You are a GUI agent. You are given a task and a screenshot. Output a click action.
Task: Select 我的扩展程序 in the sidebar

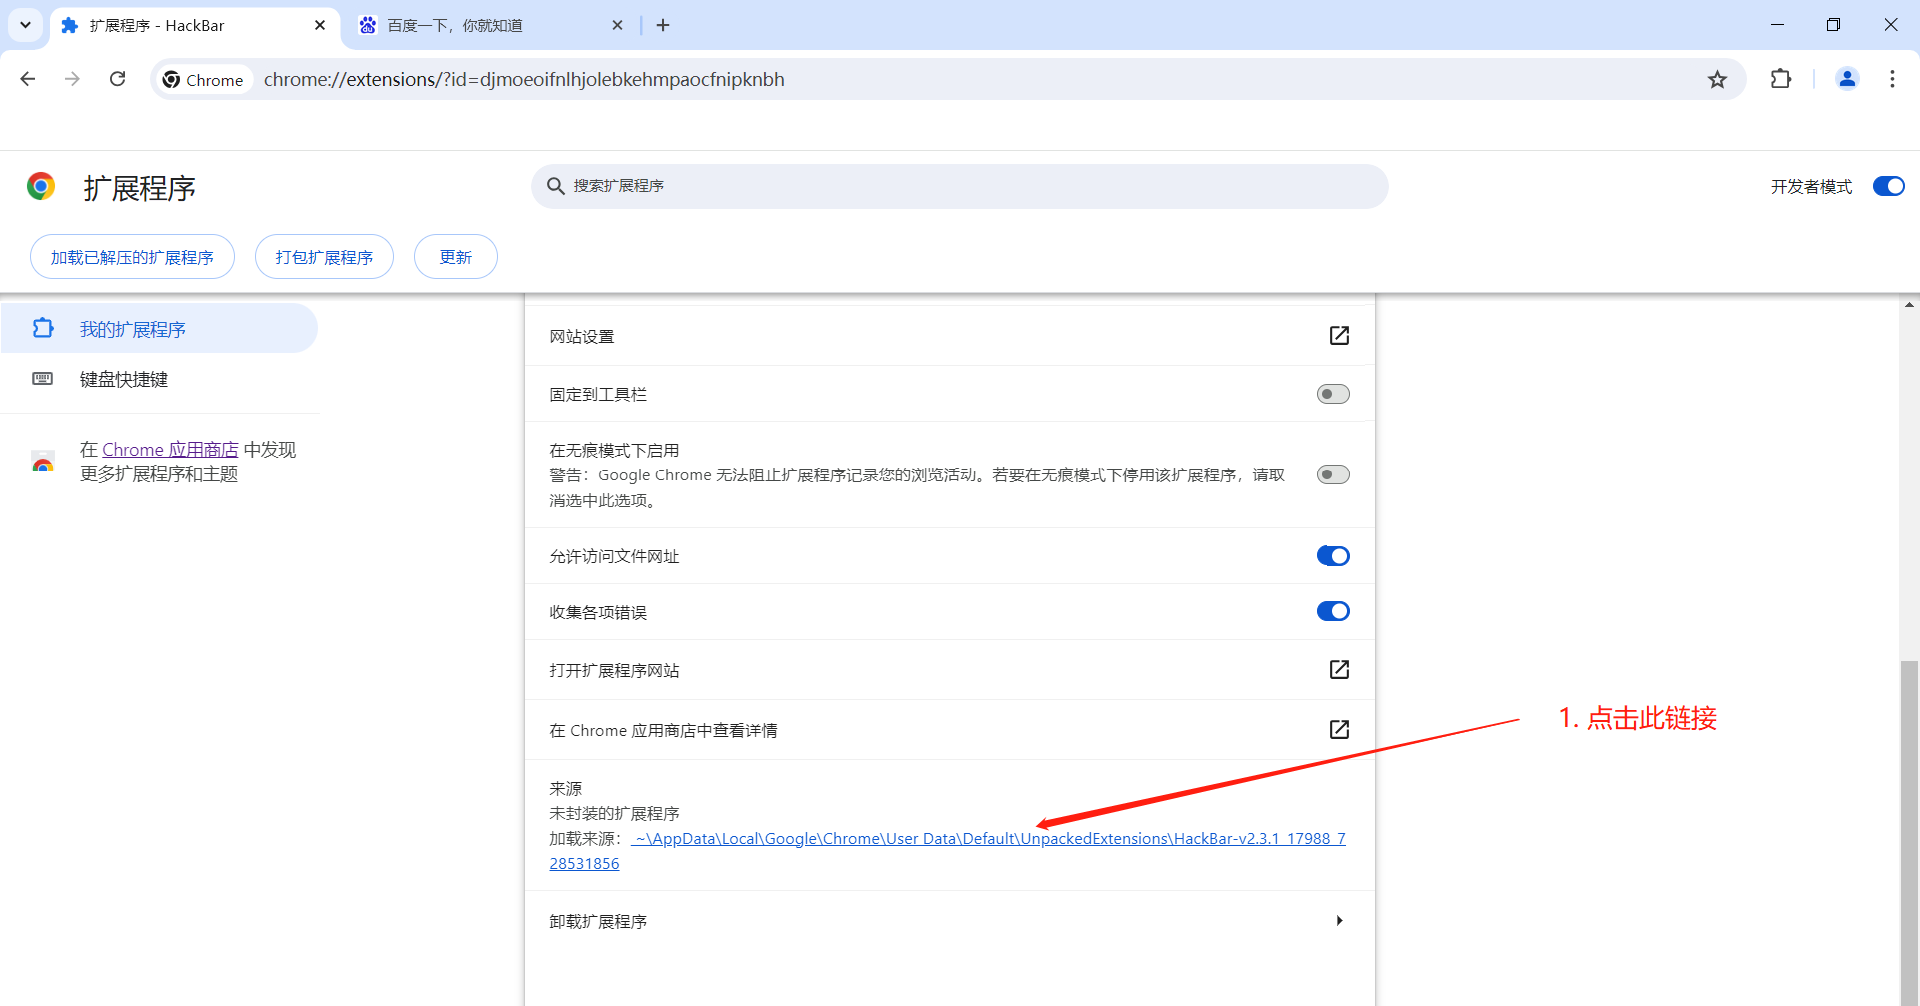click(x=159, y=329)
